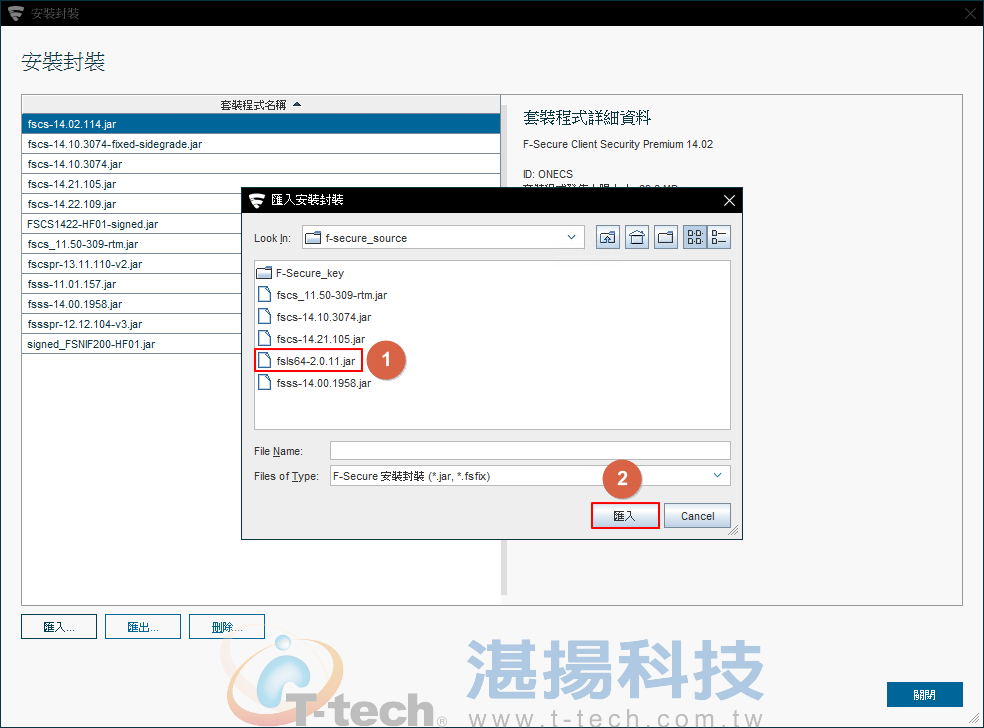
Task: Select the fsls64-2.0.11.jar file icon
Action: click(265, 361)
